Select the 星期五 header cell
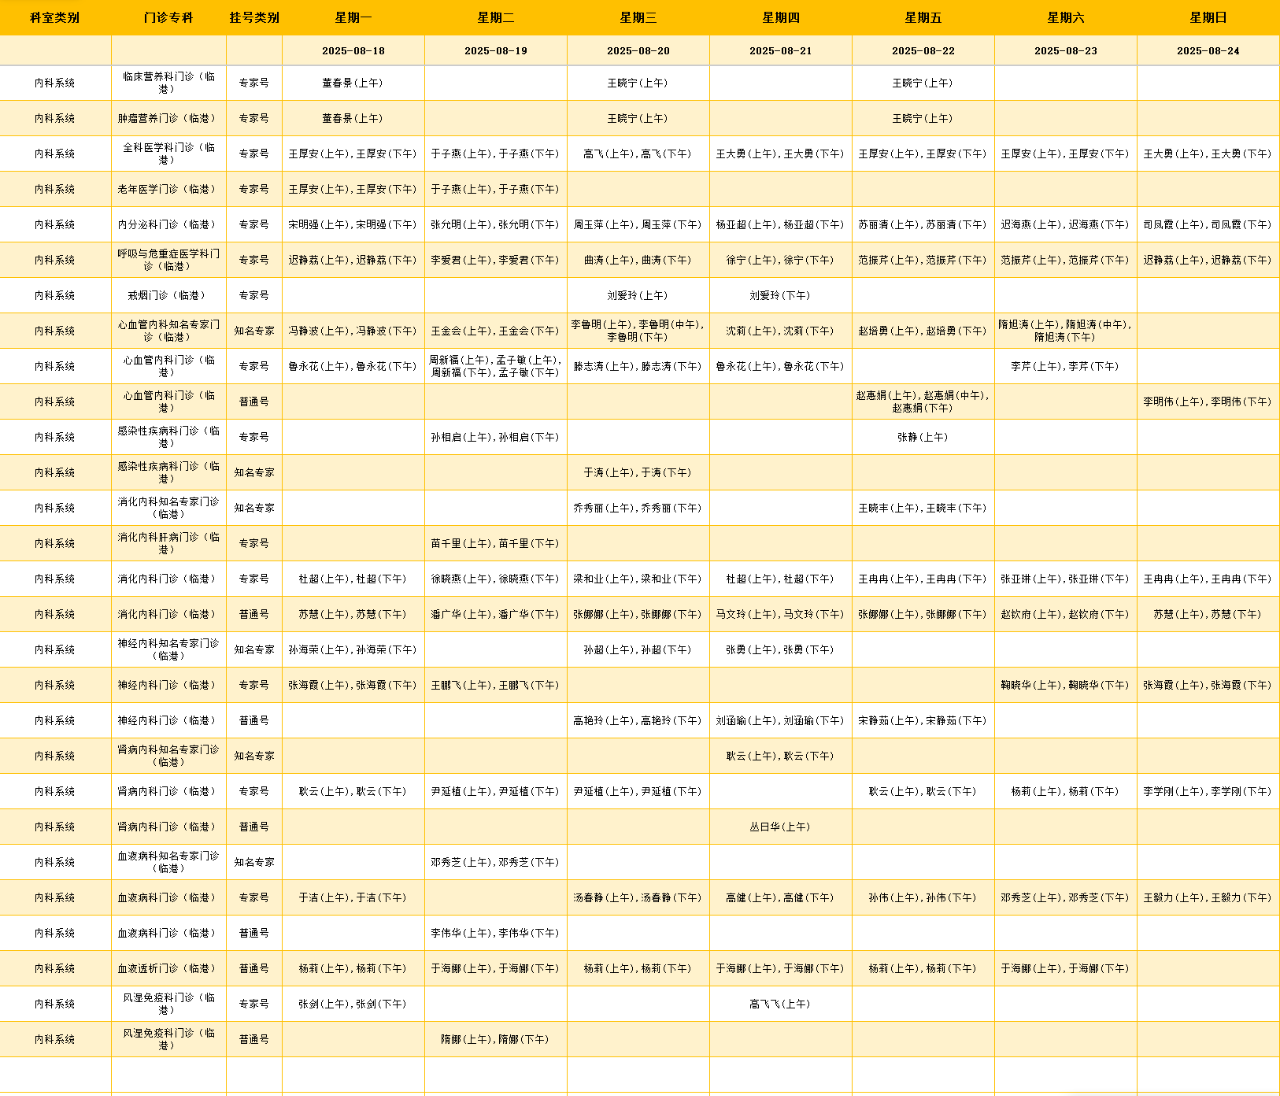1280x1096 pixels. pos(923,18)
